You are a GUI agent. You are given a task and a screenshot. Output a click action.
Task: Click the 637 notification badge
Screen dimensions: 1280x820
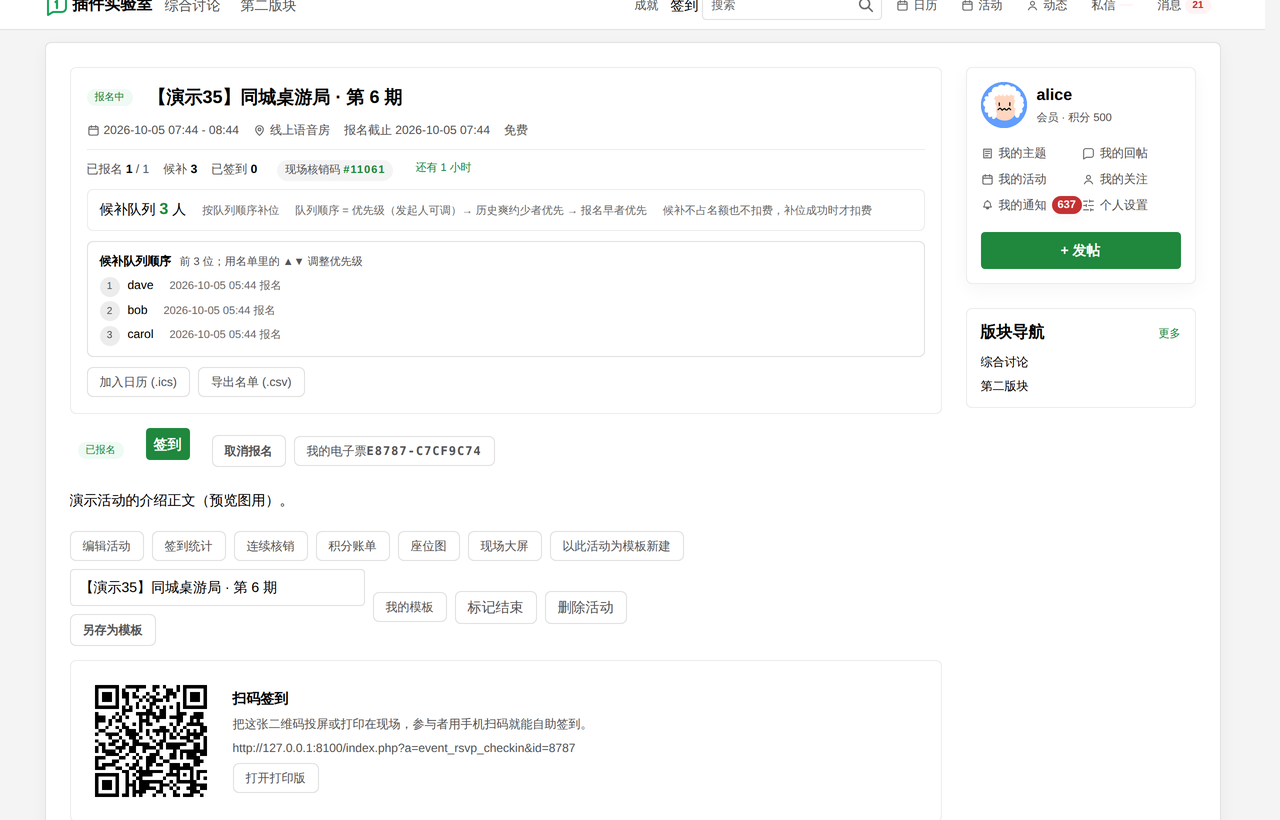pyautogui.click(x=1066, y=205)
